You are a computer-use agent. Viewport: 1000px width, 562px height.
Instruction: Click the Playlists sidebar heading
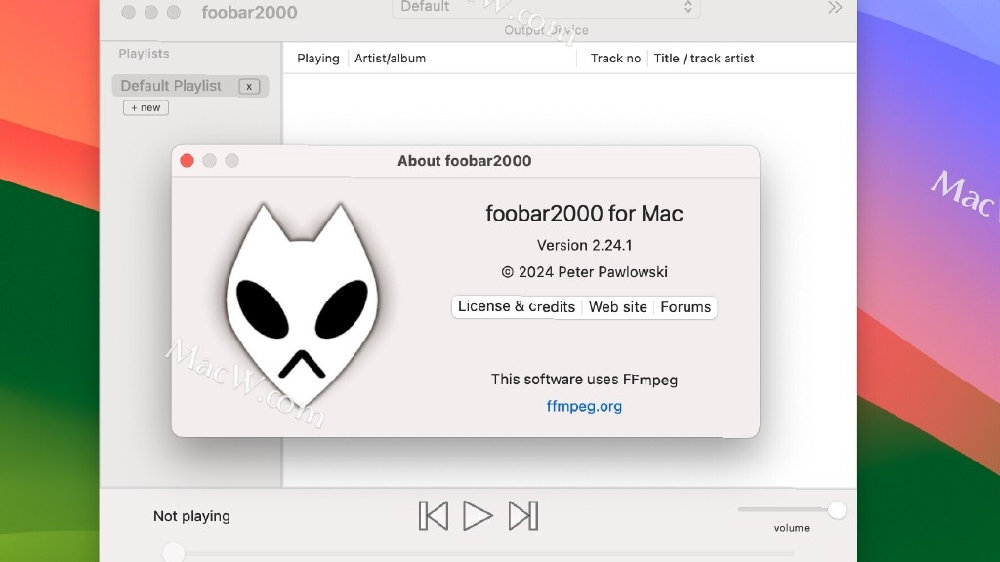pyautogui.click(x=143, y=54)
